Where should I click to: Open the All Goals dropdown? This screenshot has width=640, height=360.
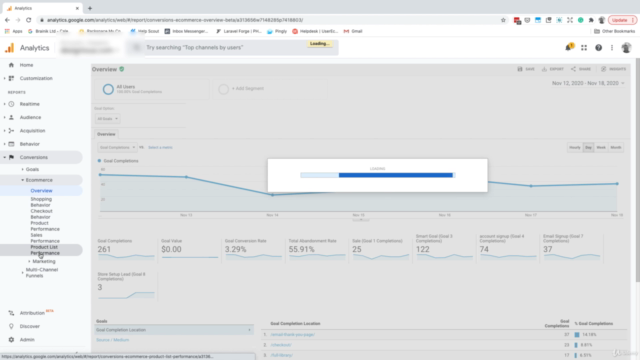point(107,119)
